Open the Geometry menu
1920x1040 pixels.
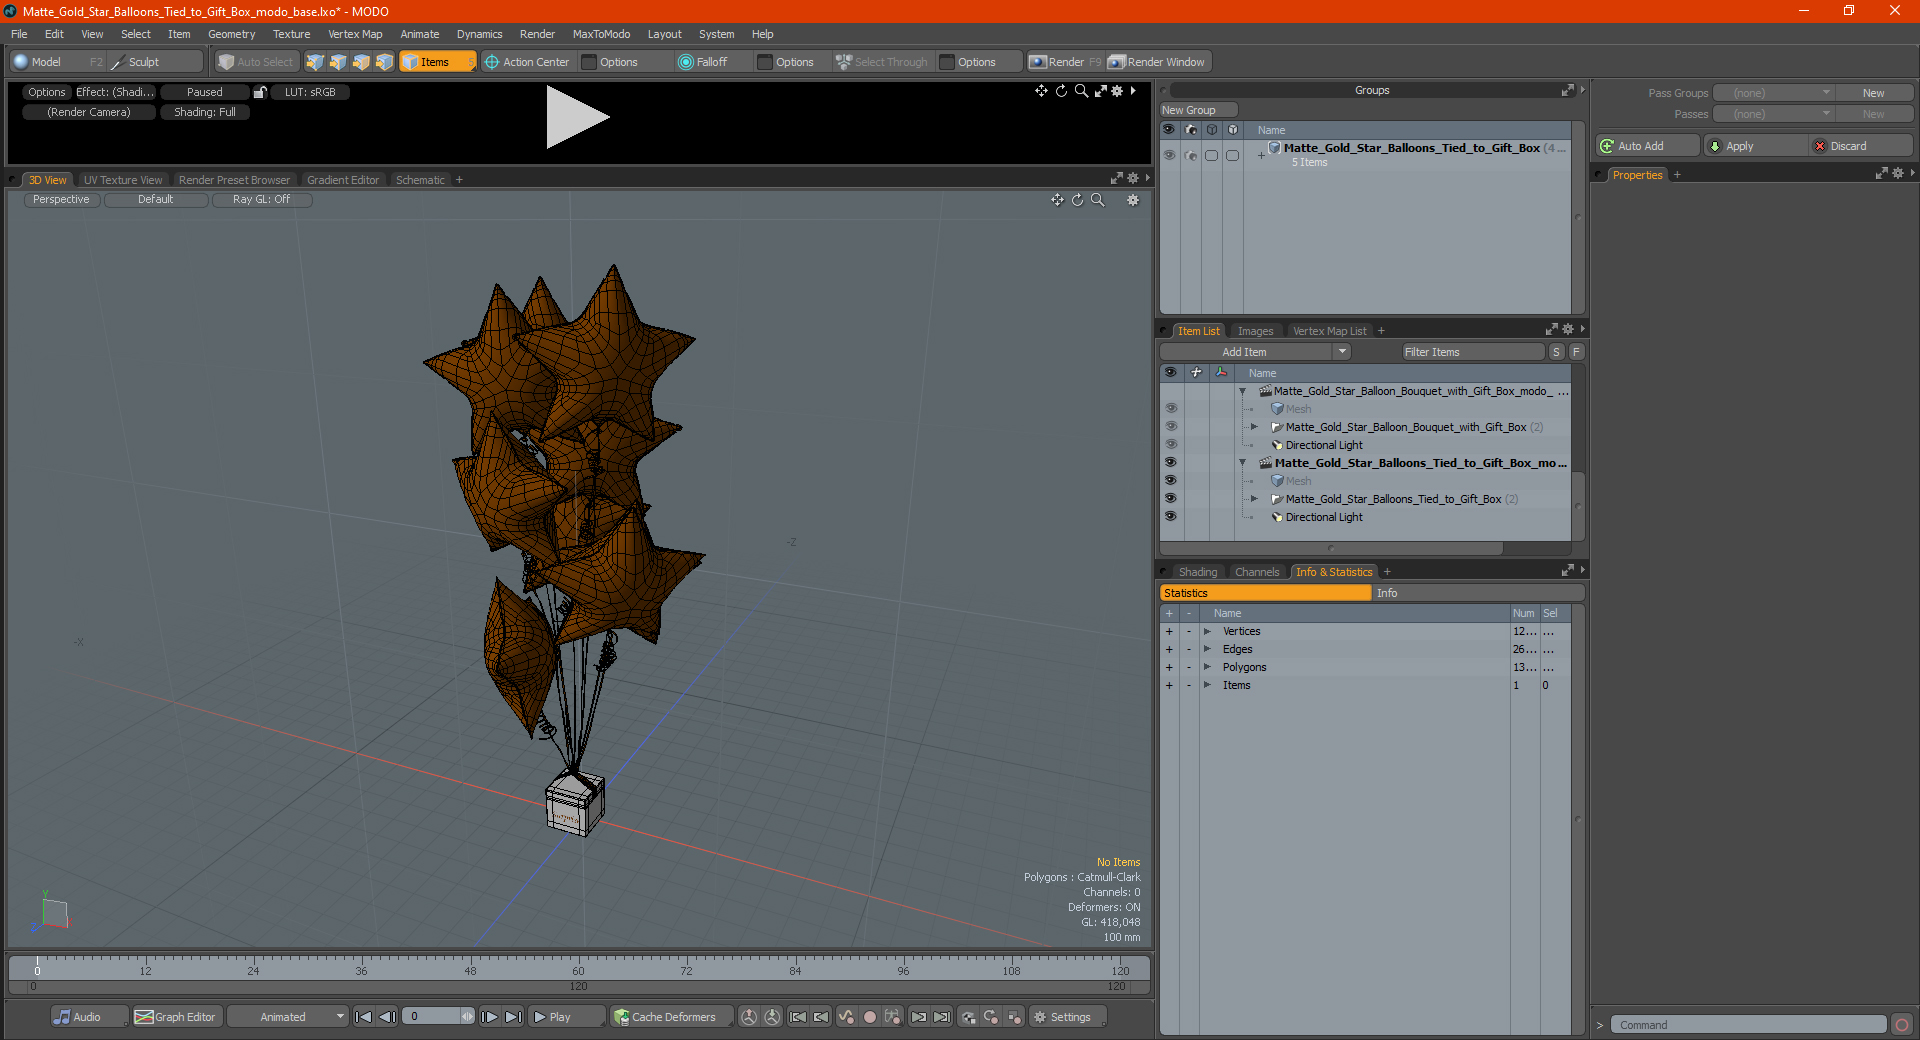point(231,34)
